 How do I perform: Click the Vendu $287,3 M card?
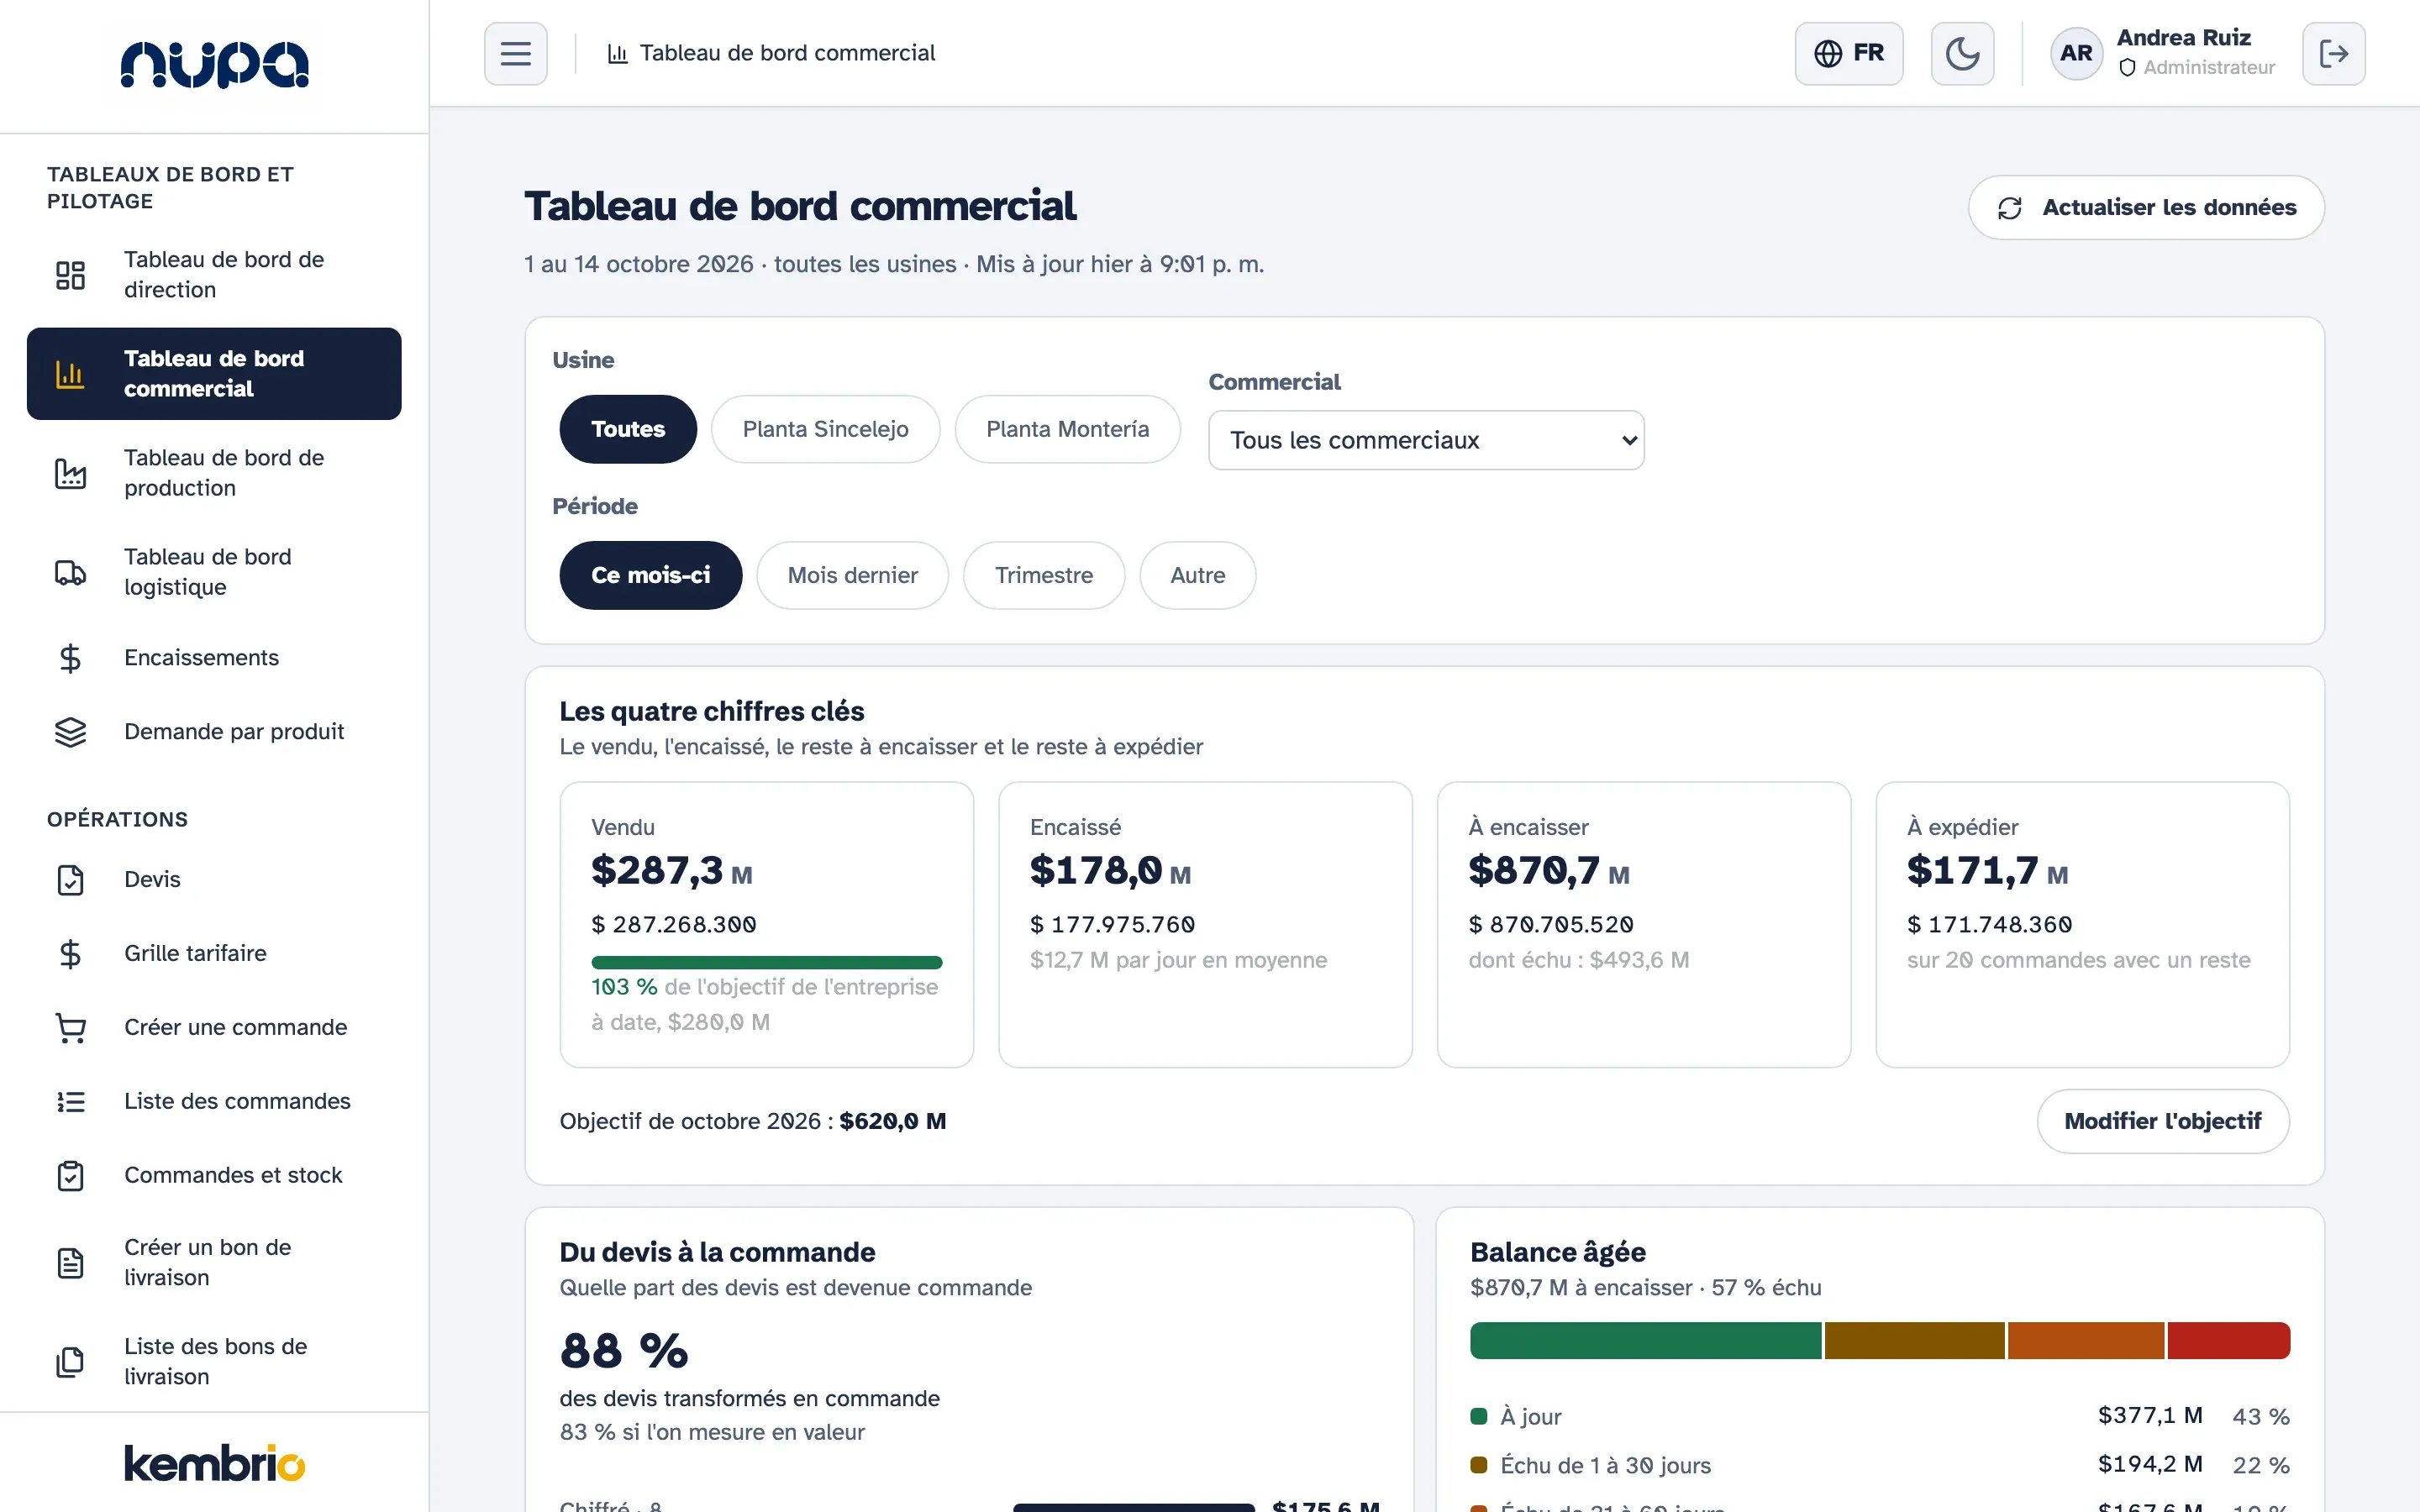click(x=766, y=925)
